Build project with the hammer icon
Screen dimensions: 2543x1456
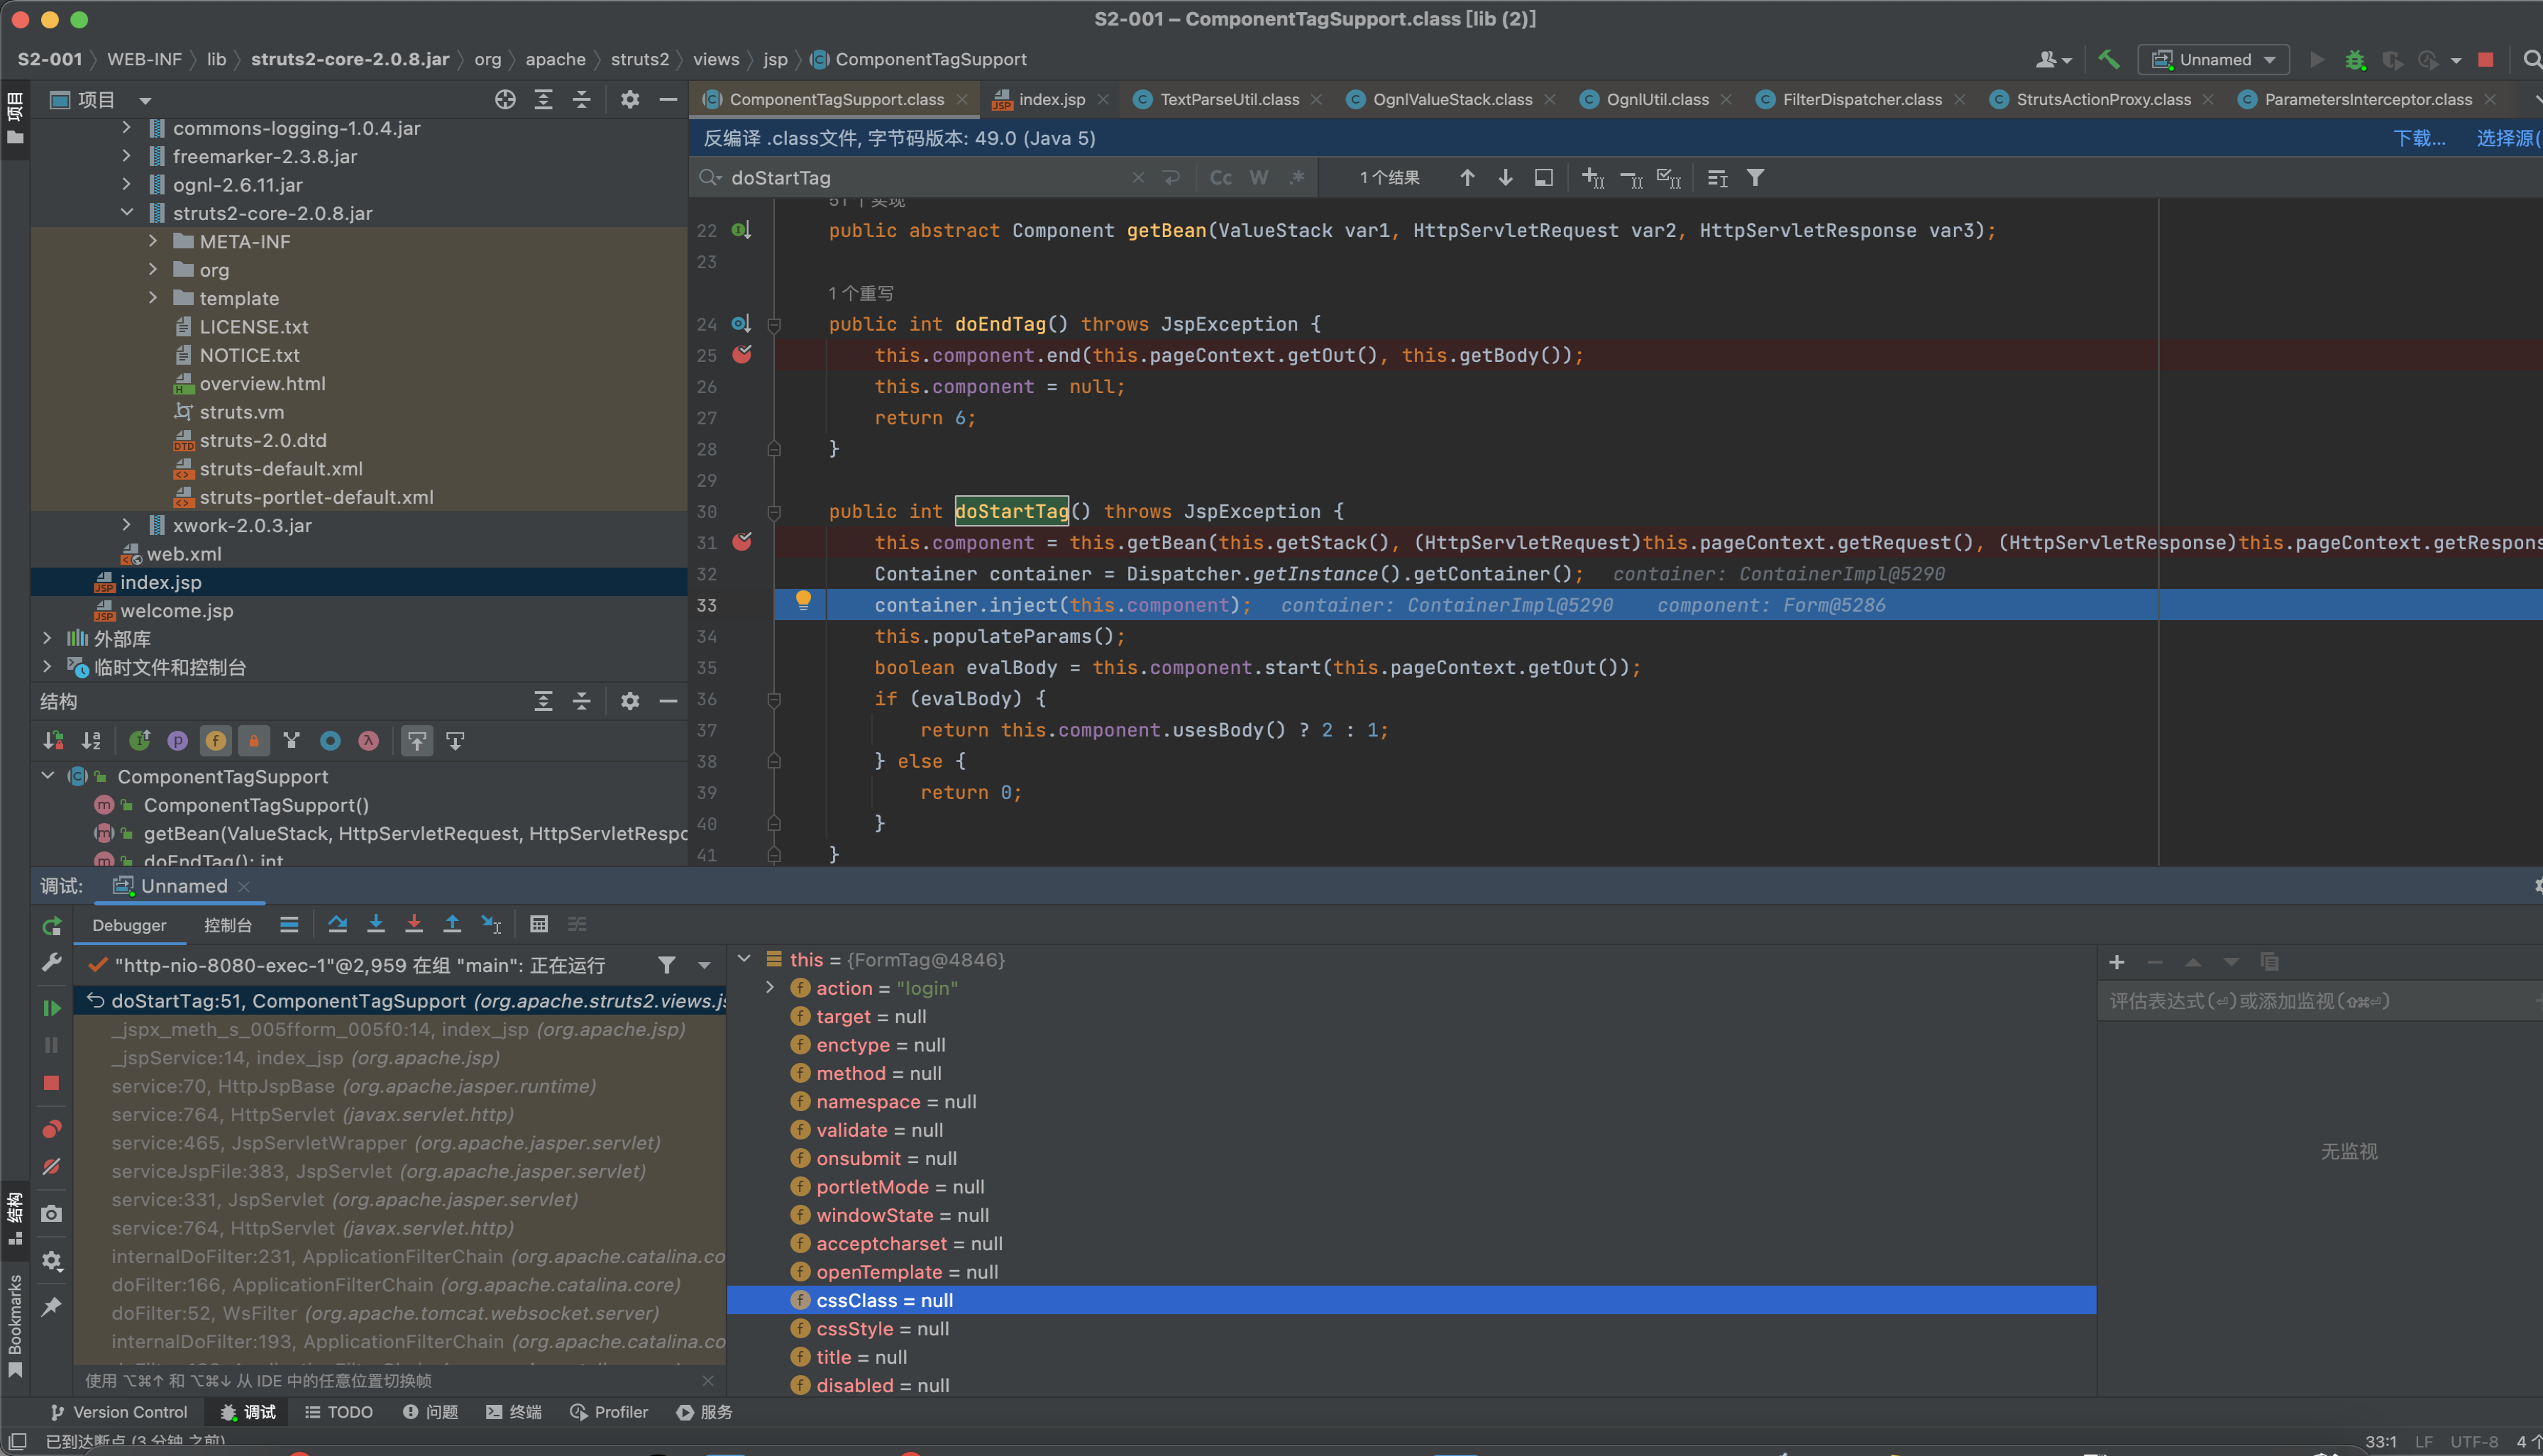2108,60
